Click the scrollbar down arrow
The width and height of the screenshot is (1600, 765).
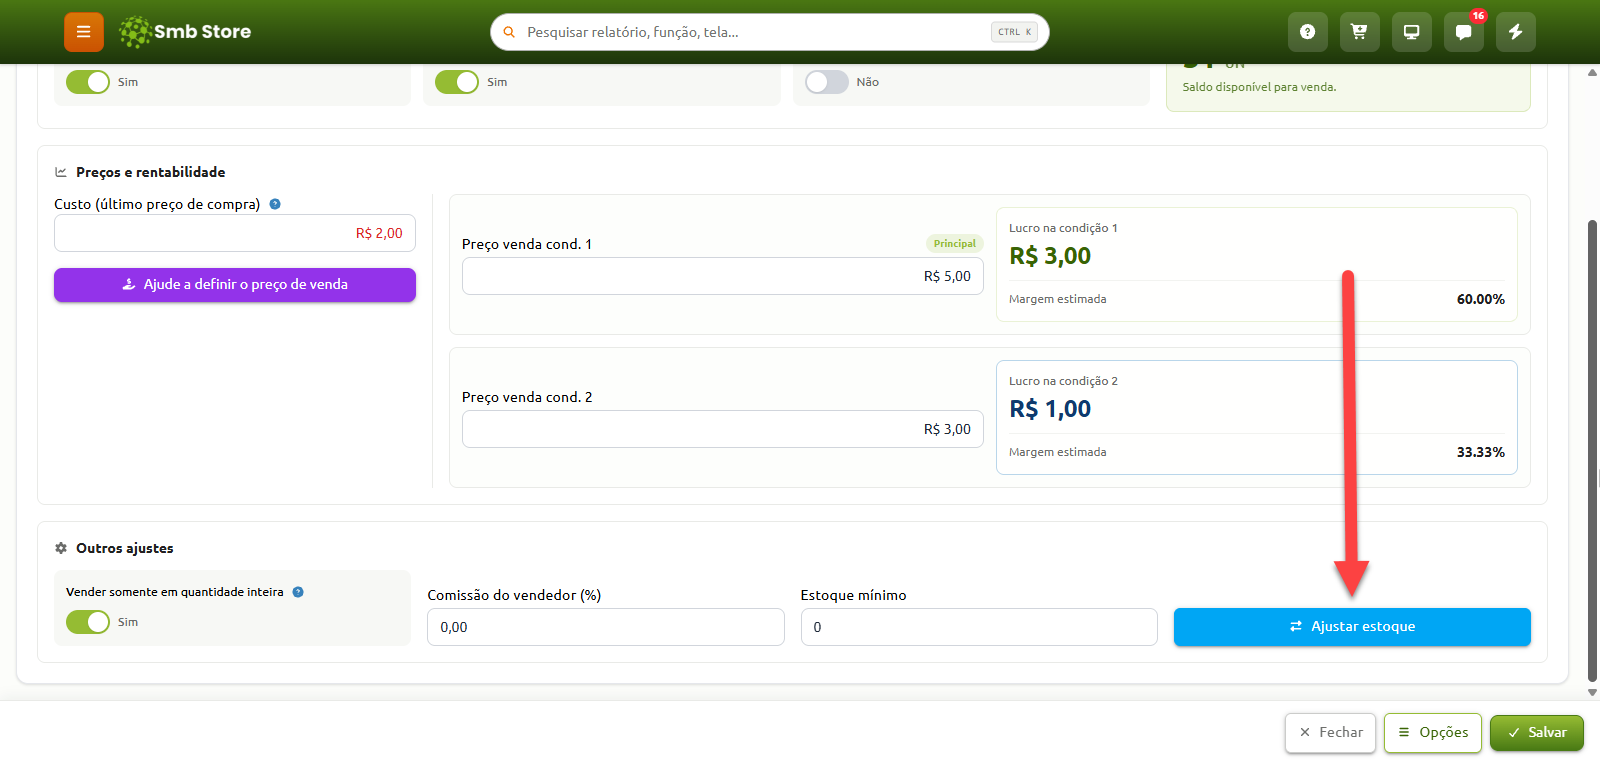click(x=1593, y=692)
